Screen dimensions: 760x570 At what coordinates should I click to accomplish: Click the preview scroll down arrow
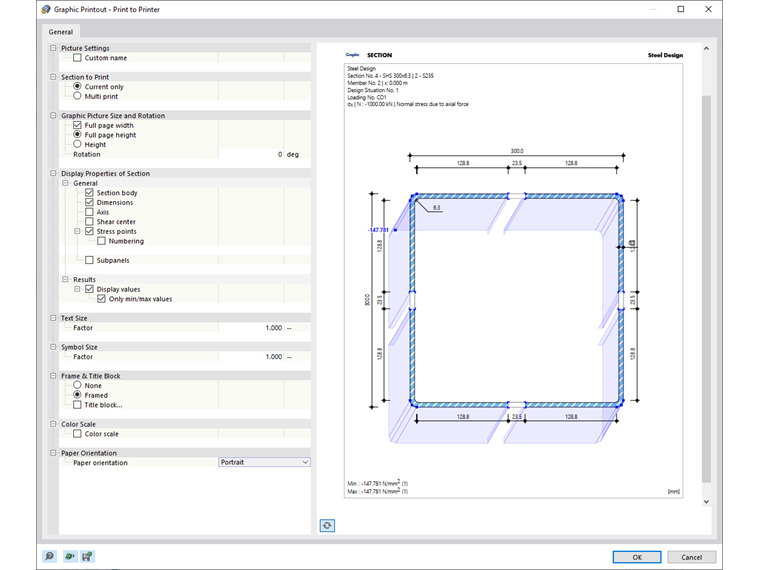click(706, 502)
